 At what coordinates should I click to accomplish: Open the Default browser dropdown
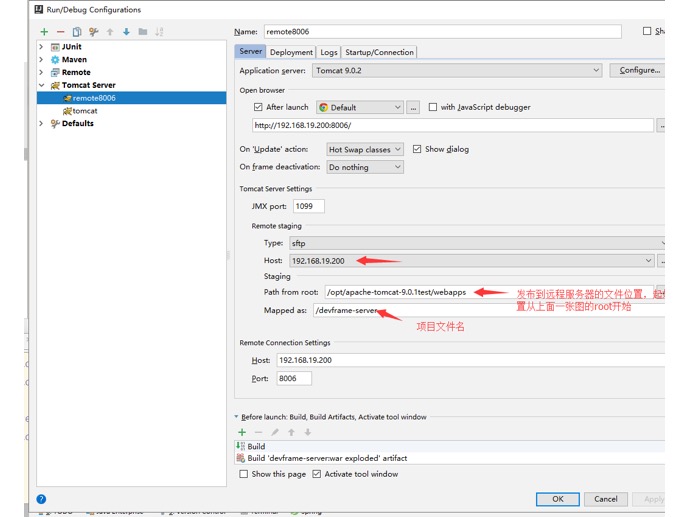[360, 107]
